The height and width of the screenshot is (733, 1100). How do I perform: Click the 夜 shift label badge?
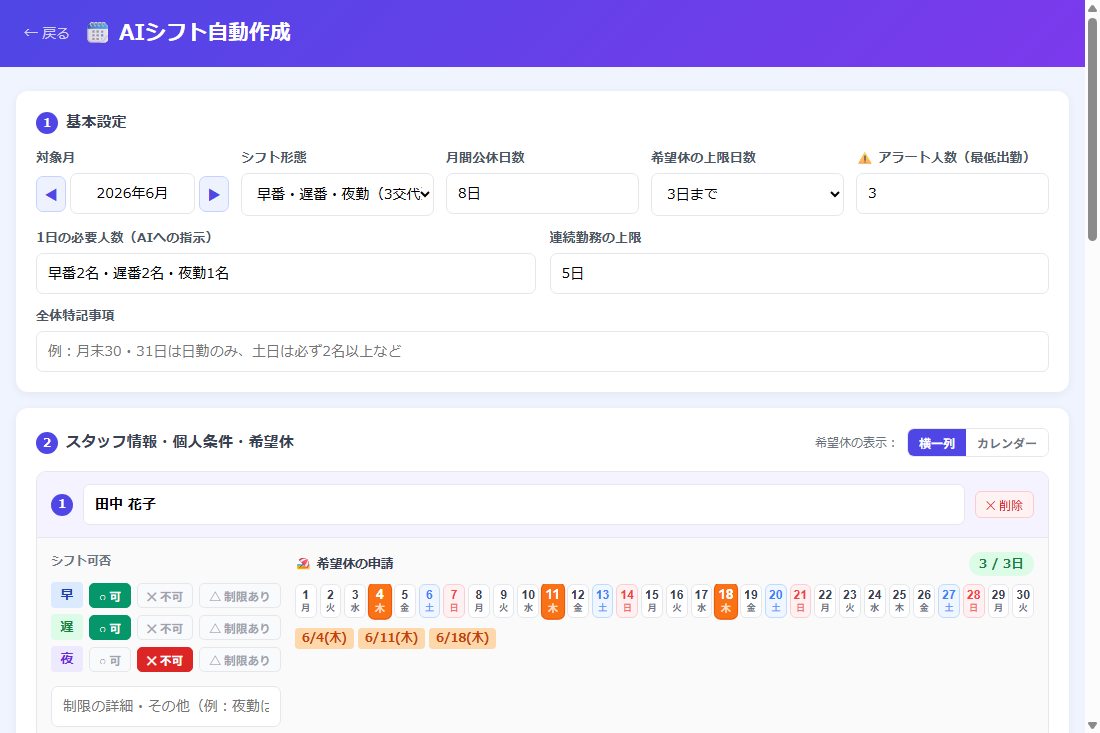67,659
